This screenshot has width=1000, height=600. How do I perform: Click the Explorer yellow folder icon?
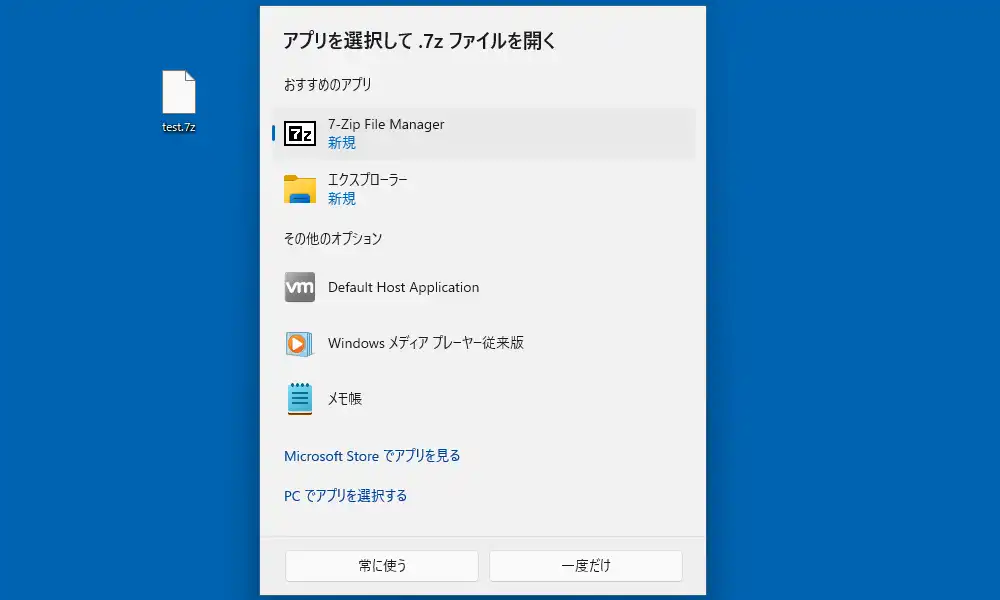coord(300,189)
